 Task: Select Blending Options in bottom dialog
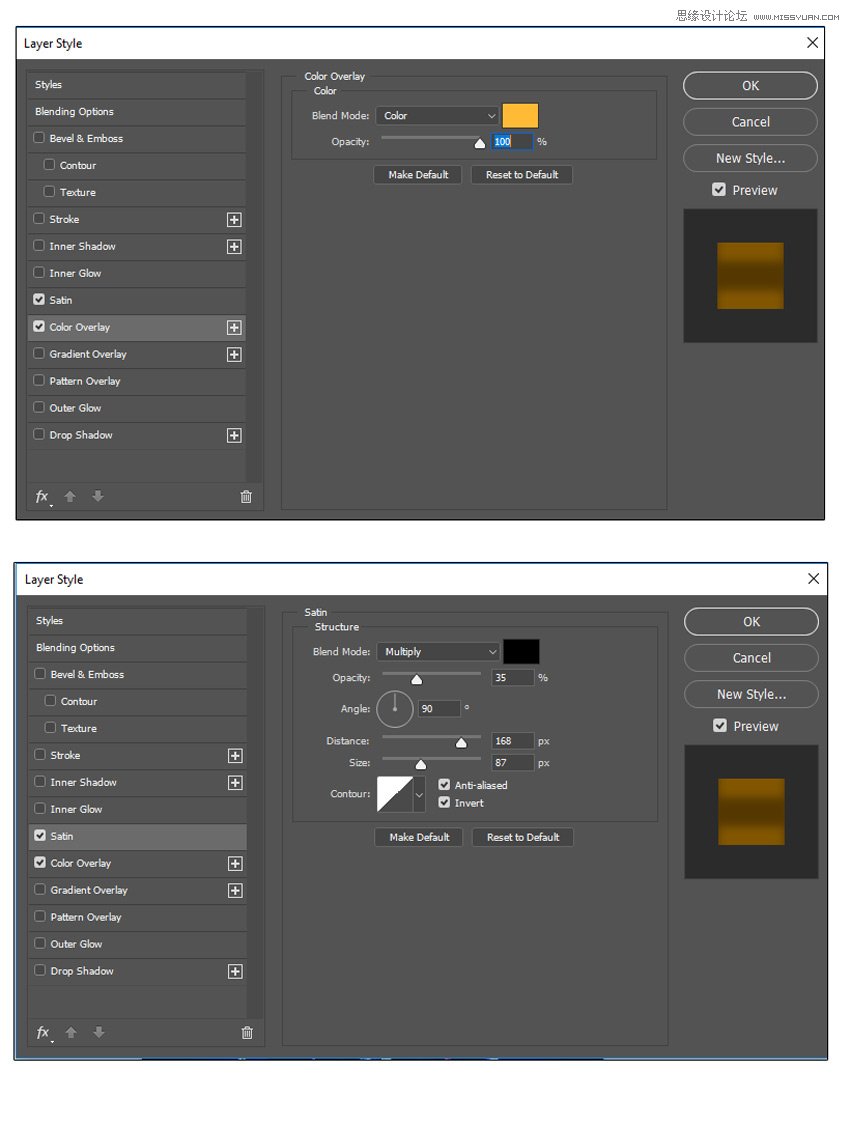pyautogui.click(x=137, y=648)
